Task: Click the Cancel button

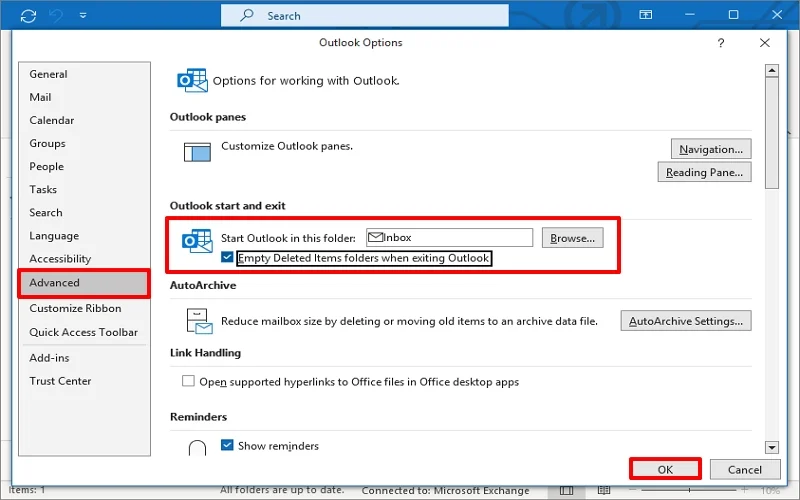Action: [745, 470]
